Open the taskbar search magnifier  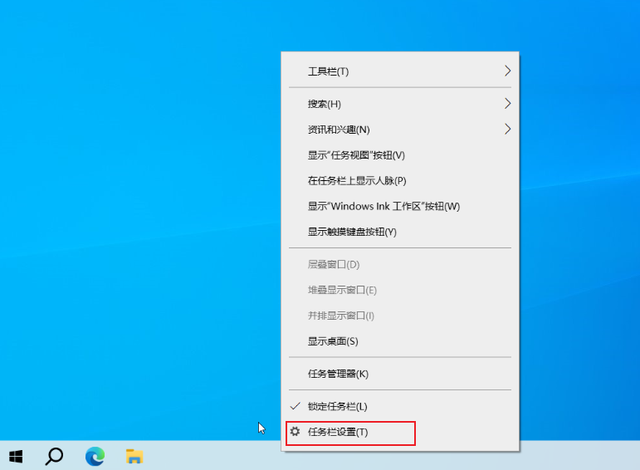[x=54, y=457]
